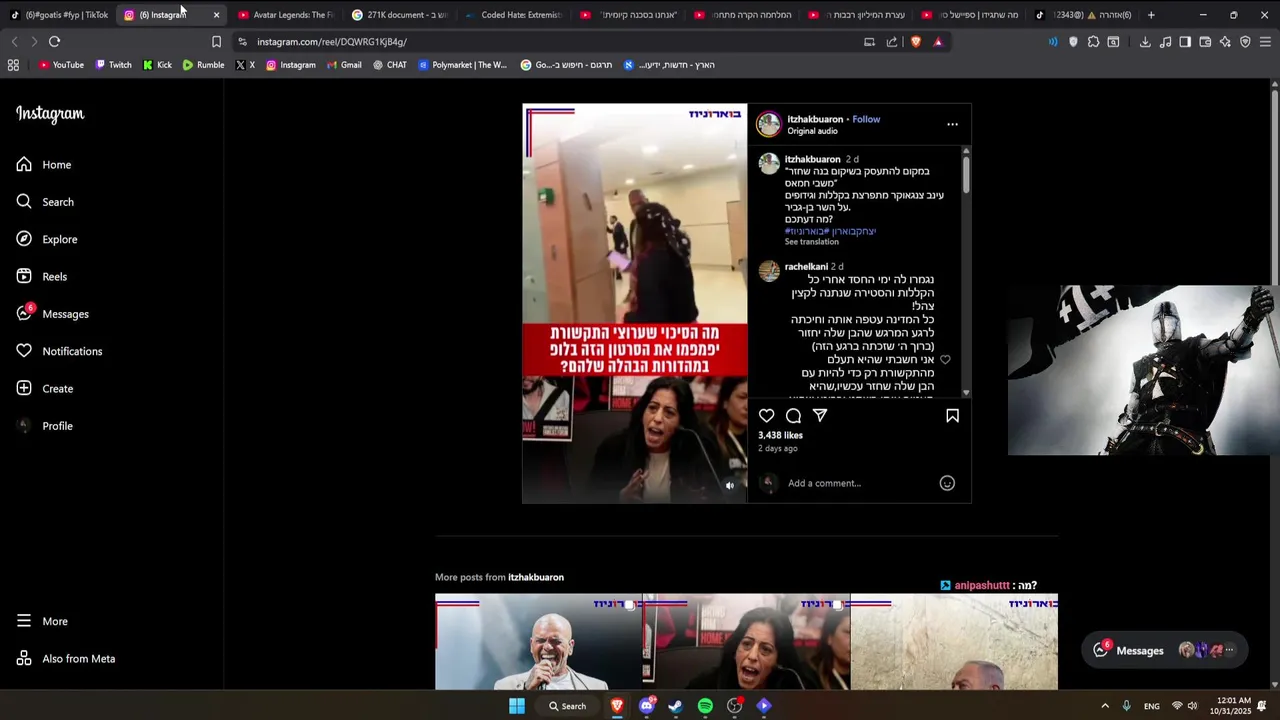Image resolution: width=1280 pixels, height=720 pixels.
Task: Expand the system tray hidden icons chevron
Action: coord(1105,706)
